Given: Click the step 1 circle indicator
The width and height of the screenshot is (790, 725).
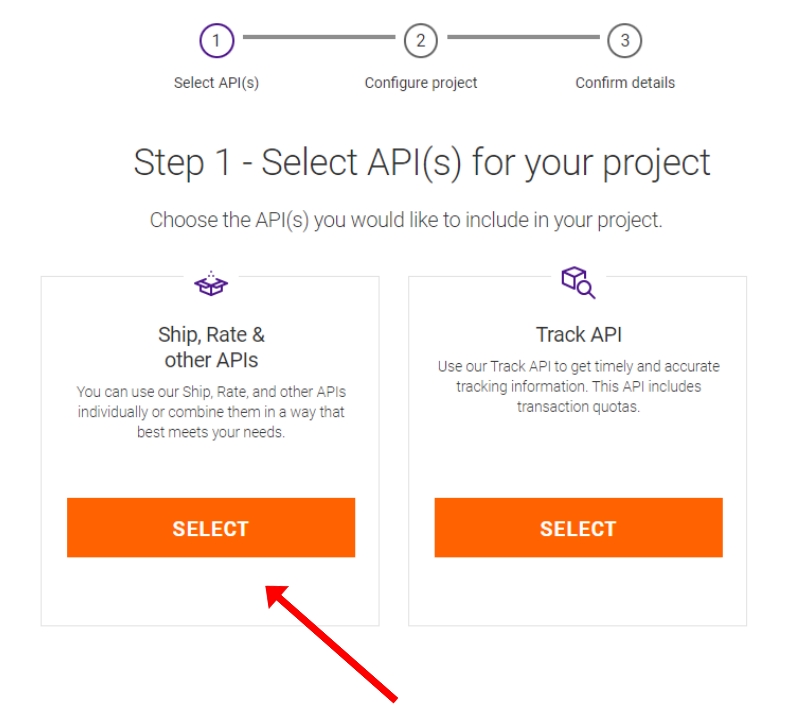Looking at the screenshot, I should pos(216,41).
